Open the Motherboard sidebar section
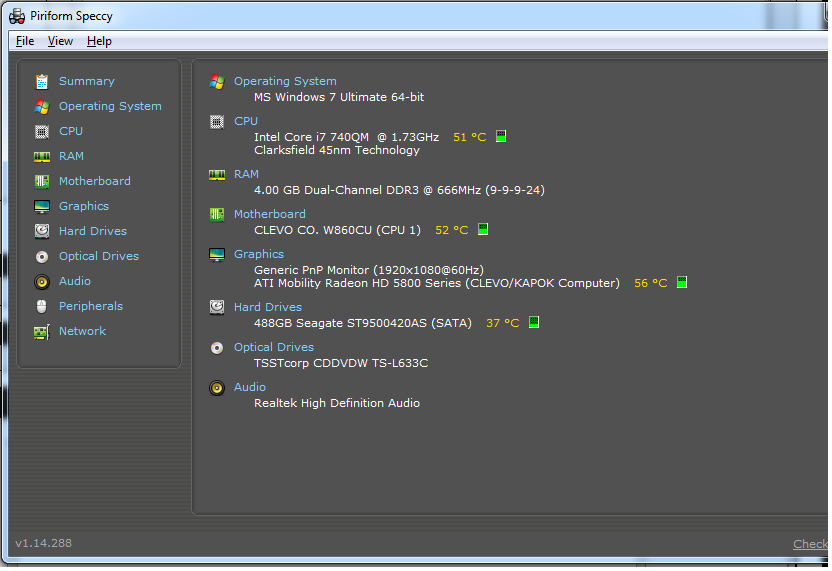This screenshot has width=832, height=571. click(94, 181)
